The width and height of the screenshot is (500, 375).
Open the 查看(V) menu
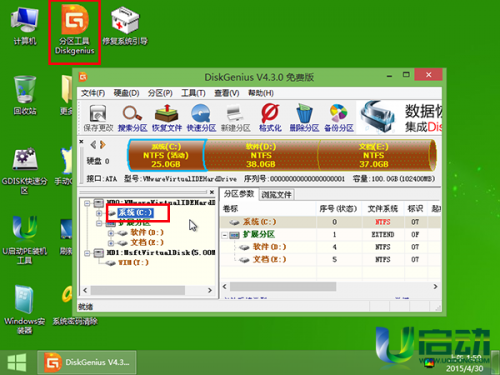227,93
